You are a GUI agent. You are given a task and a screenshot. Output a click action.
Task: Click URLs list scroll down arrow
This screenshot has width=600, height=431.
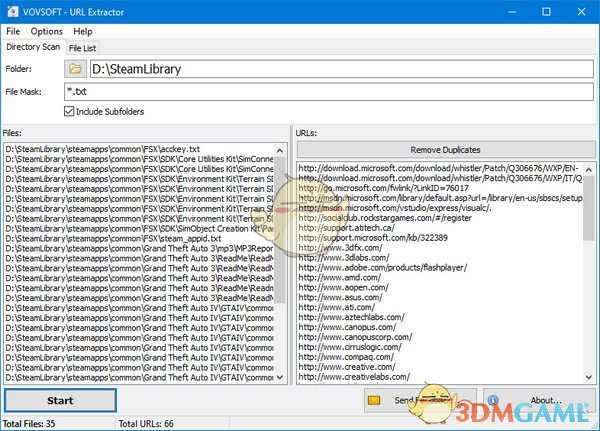tap(589, 377)
